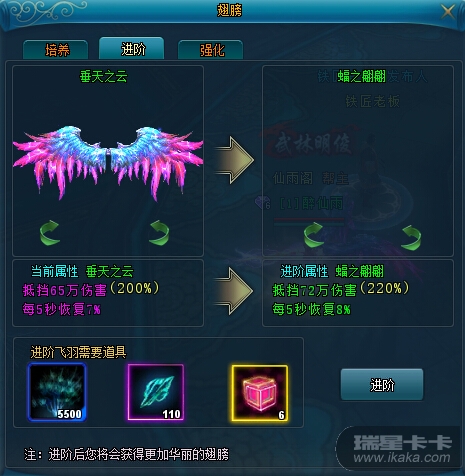Rotate 垂天之云 wings right with green arrow
Viewport: 465px width, 476px height.
point(159,233)
